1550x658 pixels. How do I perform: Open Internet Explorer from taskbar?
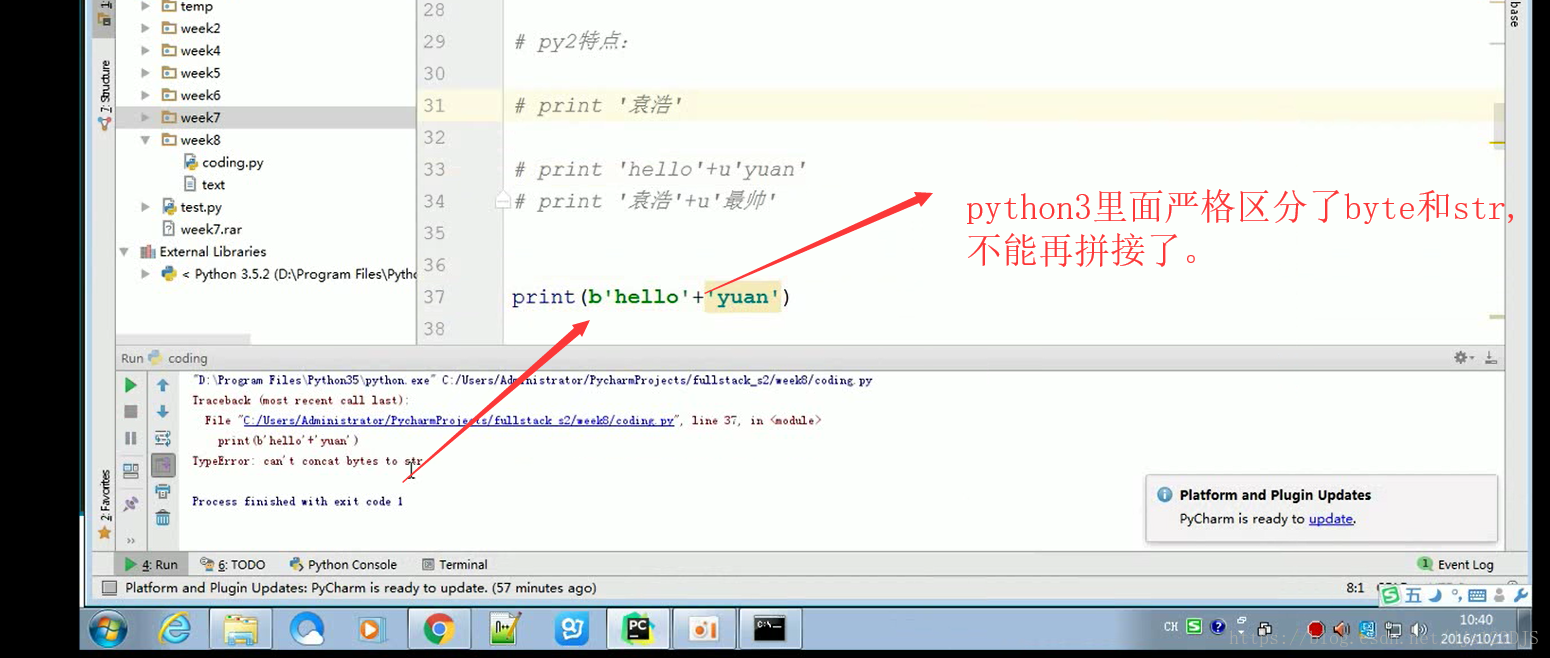pyautogui.click(x=177, y=629)
